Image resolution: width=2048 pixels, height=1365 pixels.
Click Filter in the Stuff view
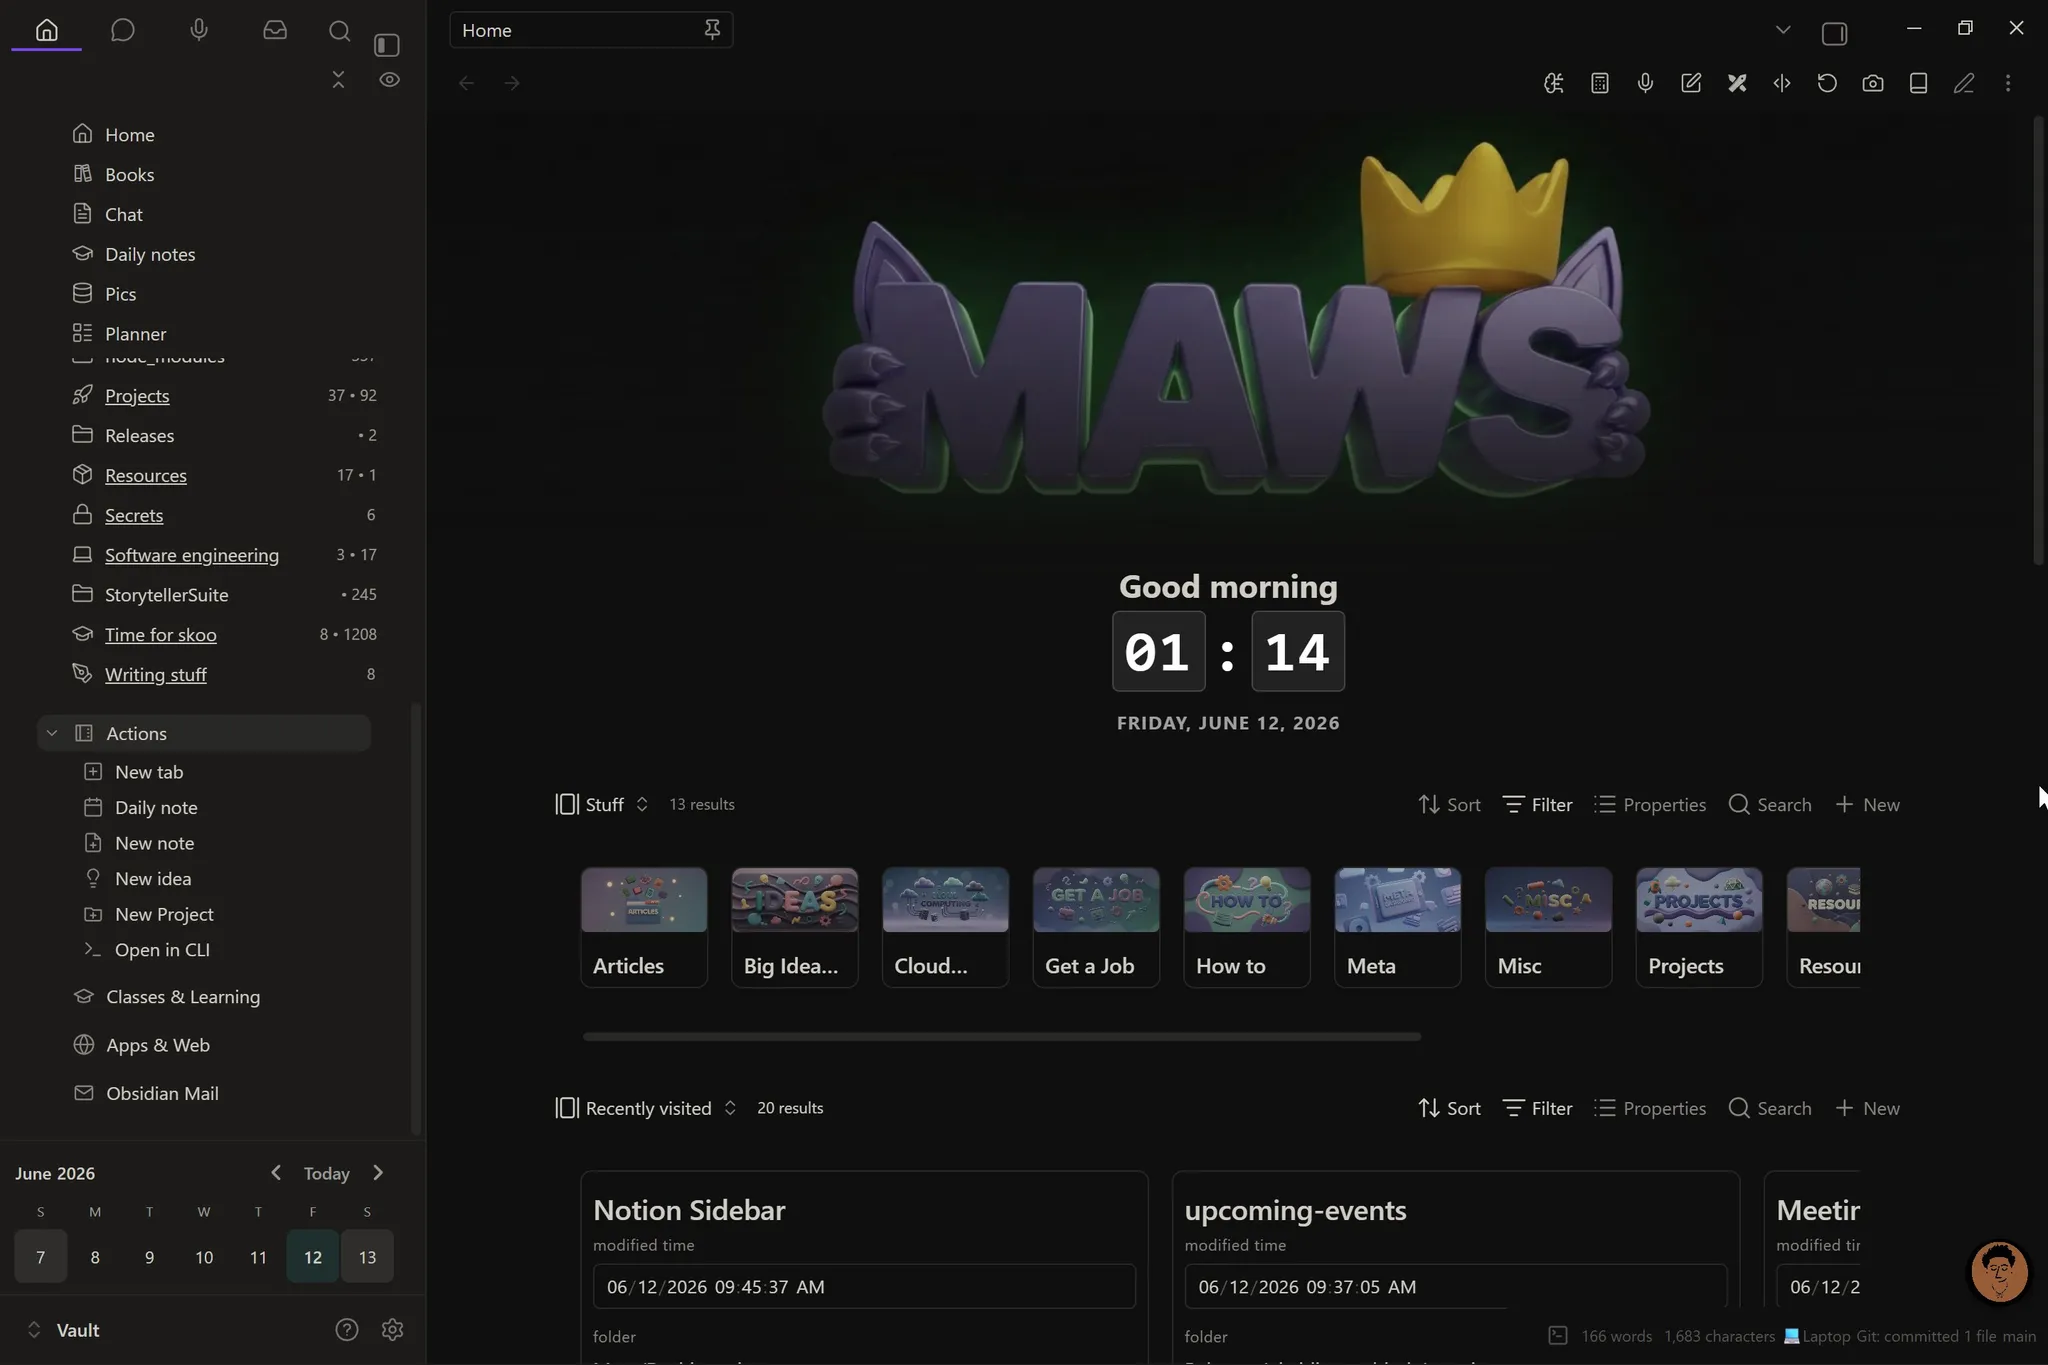click(1538, 805)
